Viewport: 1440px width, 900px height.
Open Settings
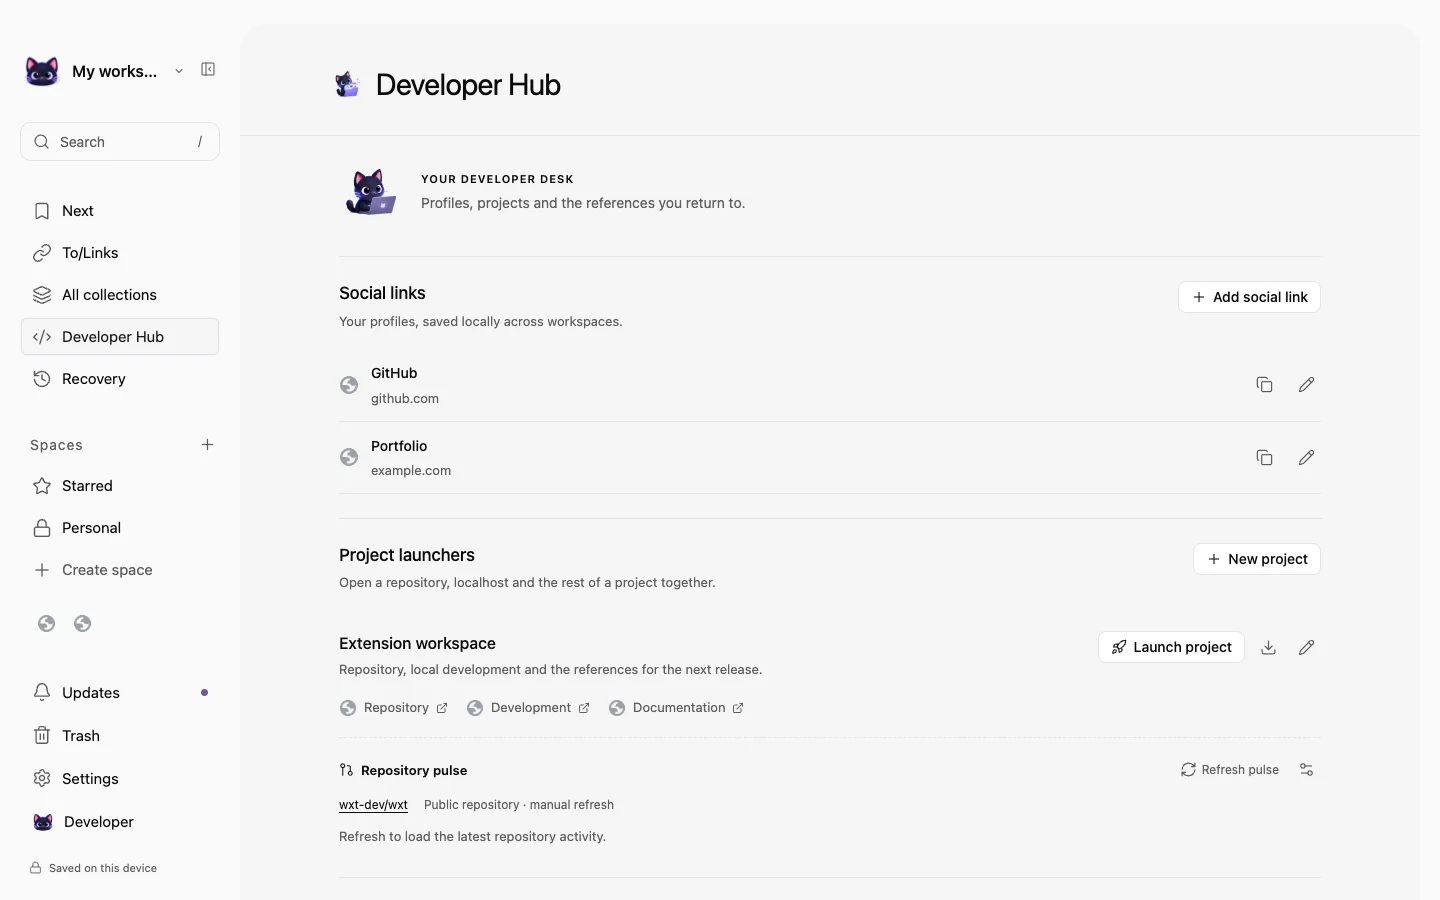(x=120, y=779)
